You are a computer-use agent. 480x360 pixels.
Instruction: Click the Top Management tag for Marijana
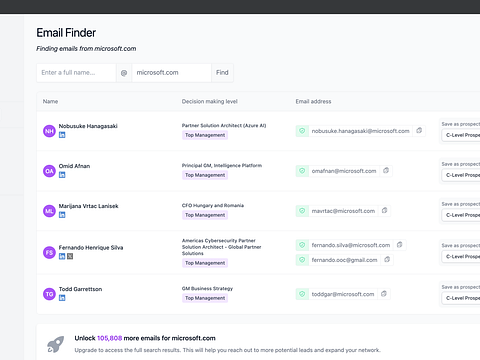(205, 215)
